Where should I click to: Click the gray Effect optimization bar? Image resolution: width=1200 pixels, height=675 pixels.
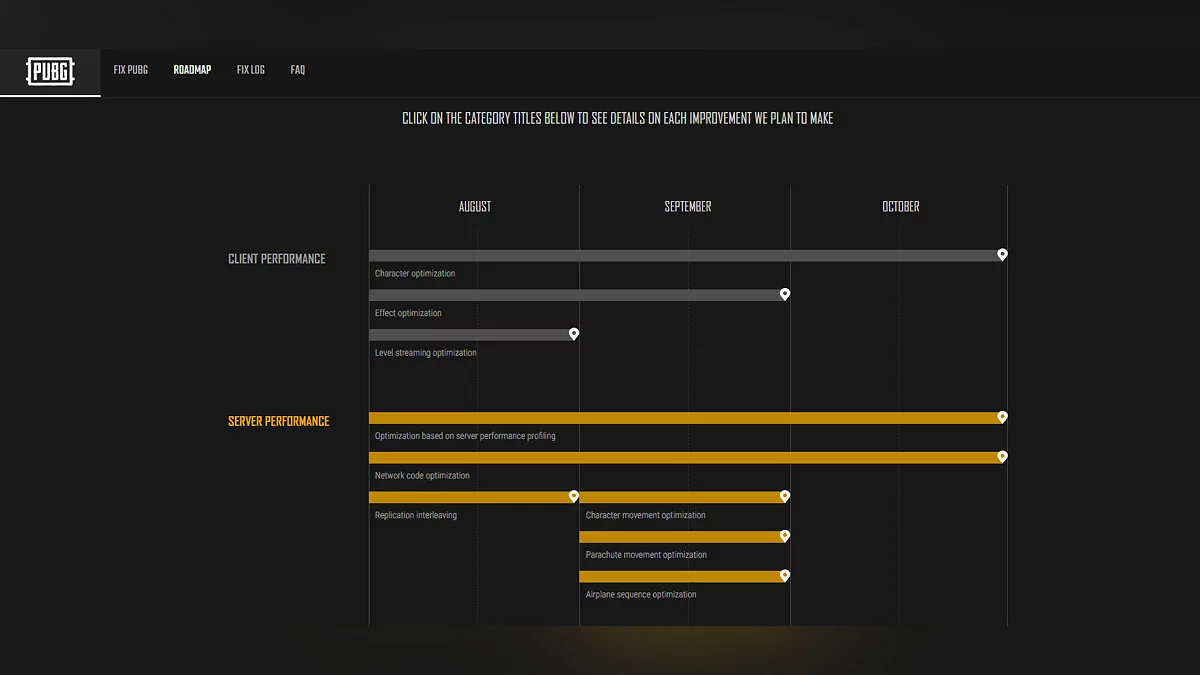click(577, 296)
